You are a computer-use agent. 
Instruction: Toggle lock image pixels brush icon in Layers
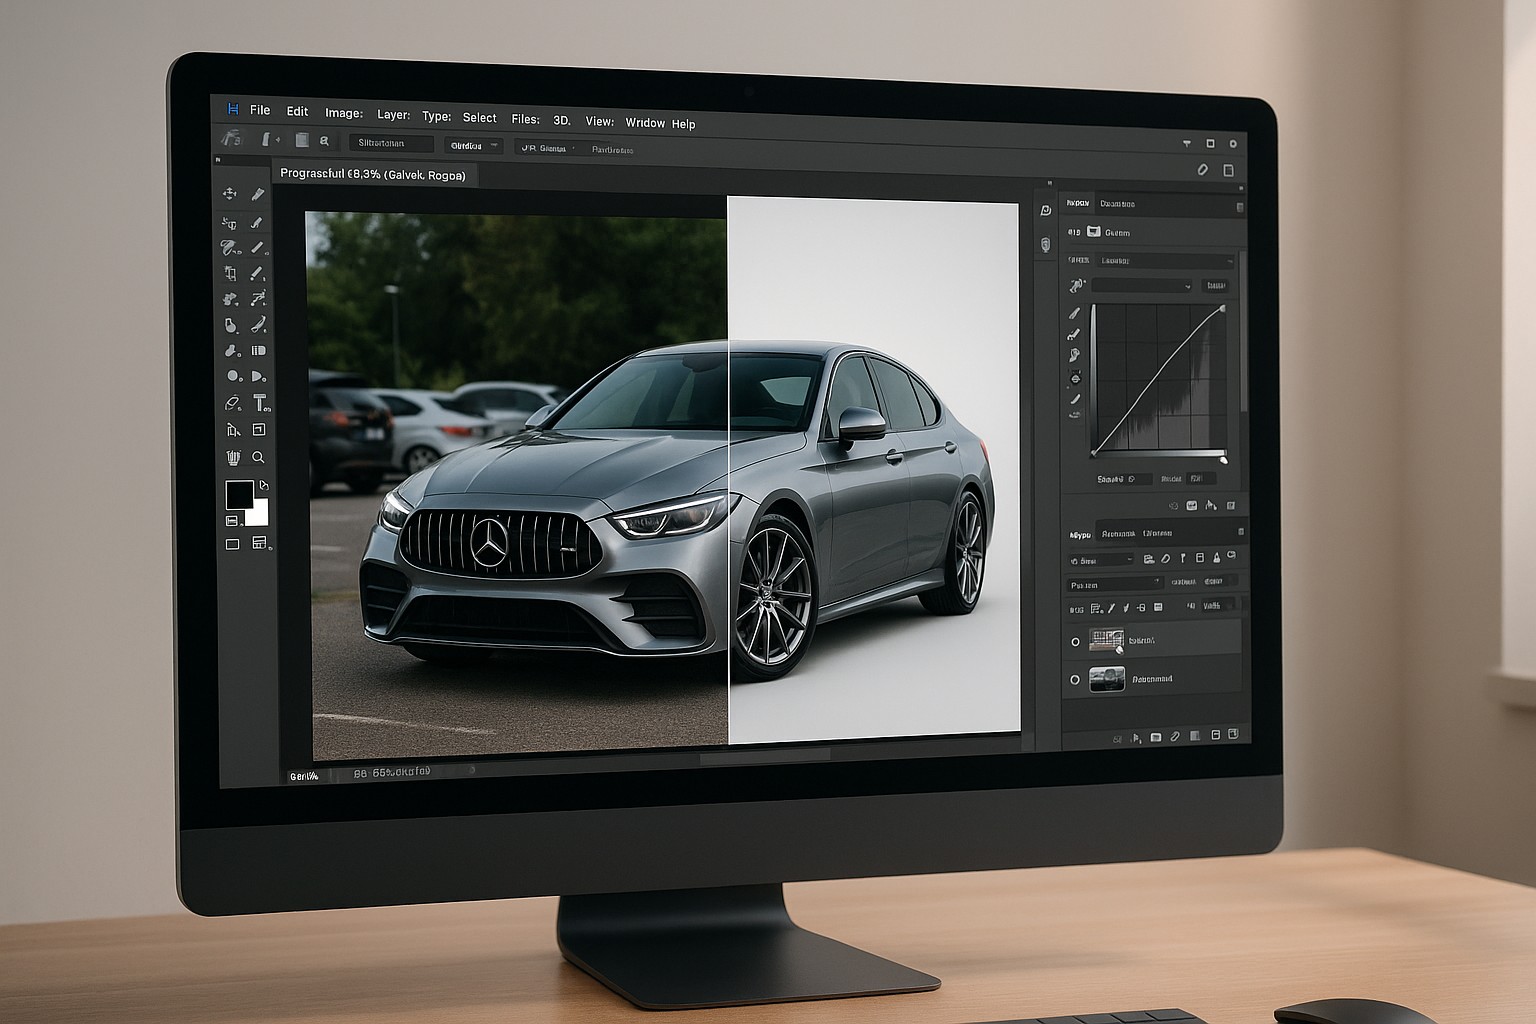pos(1112,608)
